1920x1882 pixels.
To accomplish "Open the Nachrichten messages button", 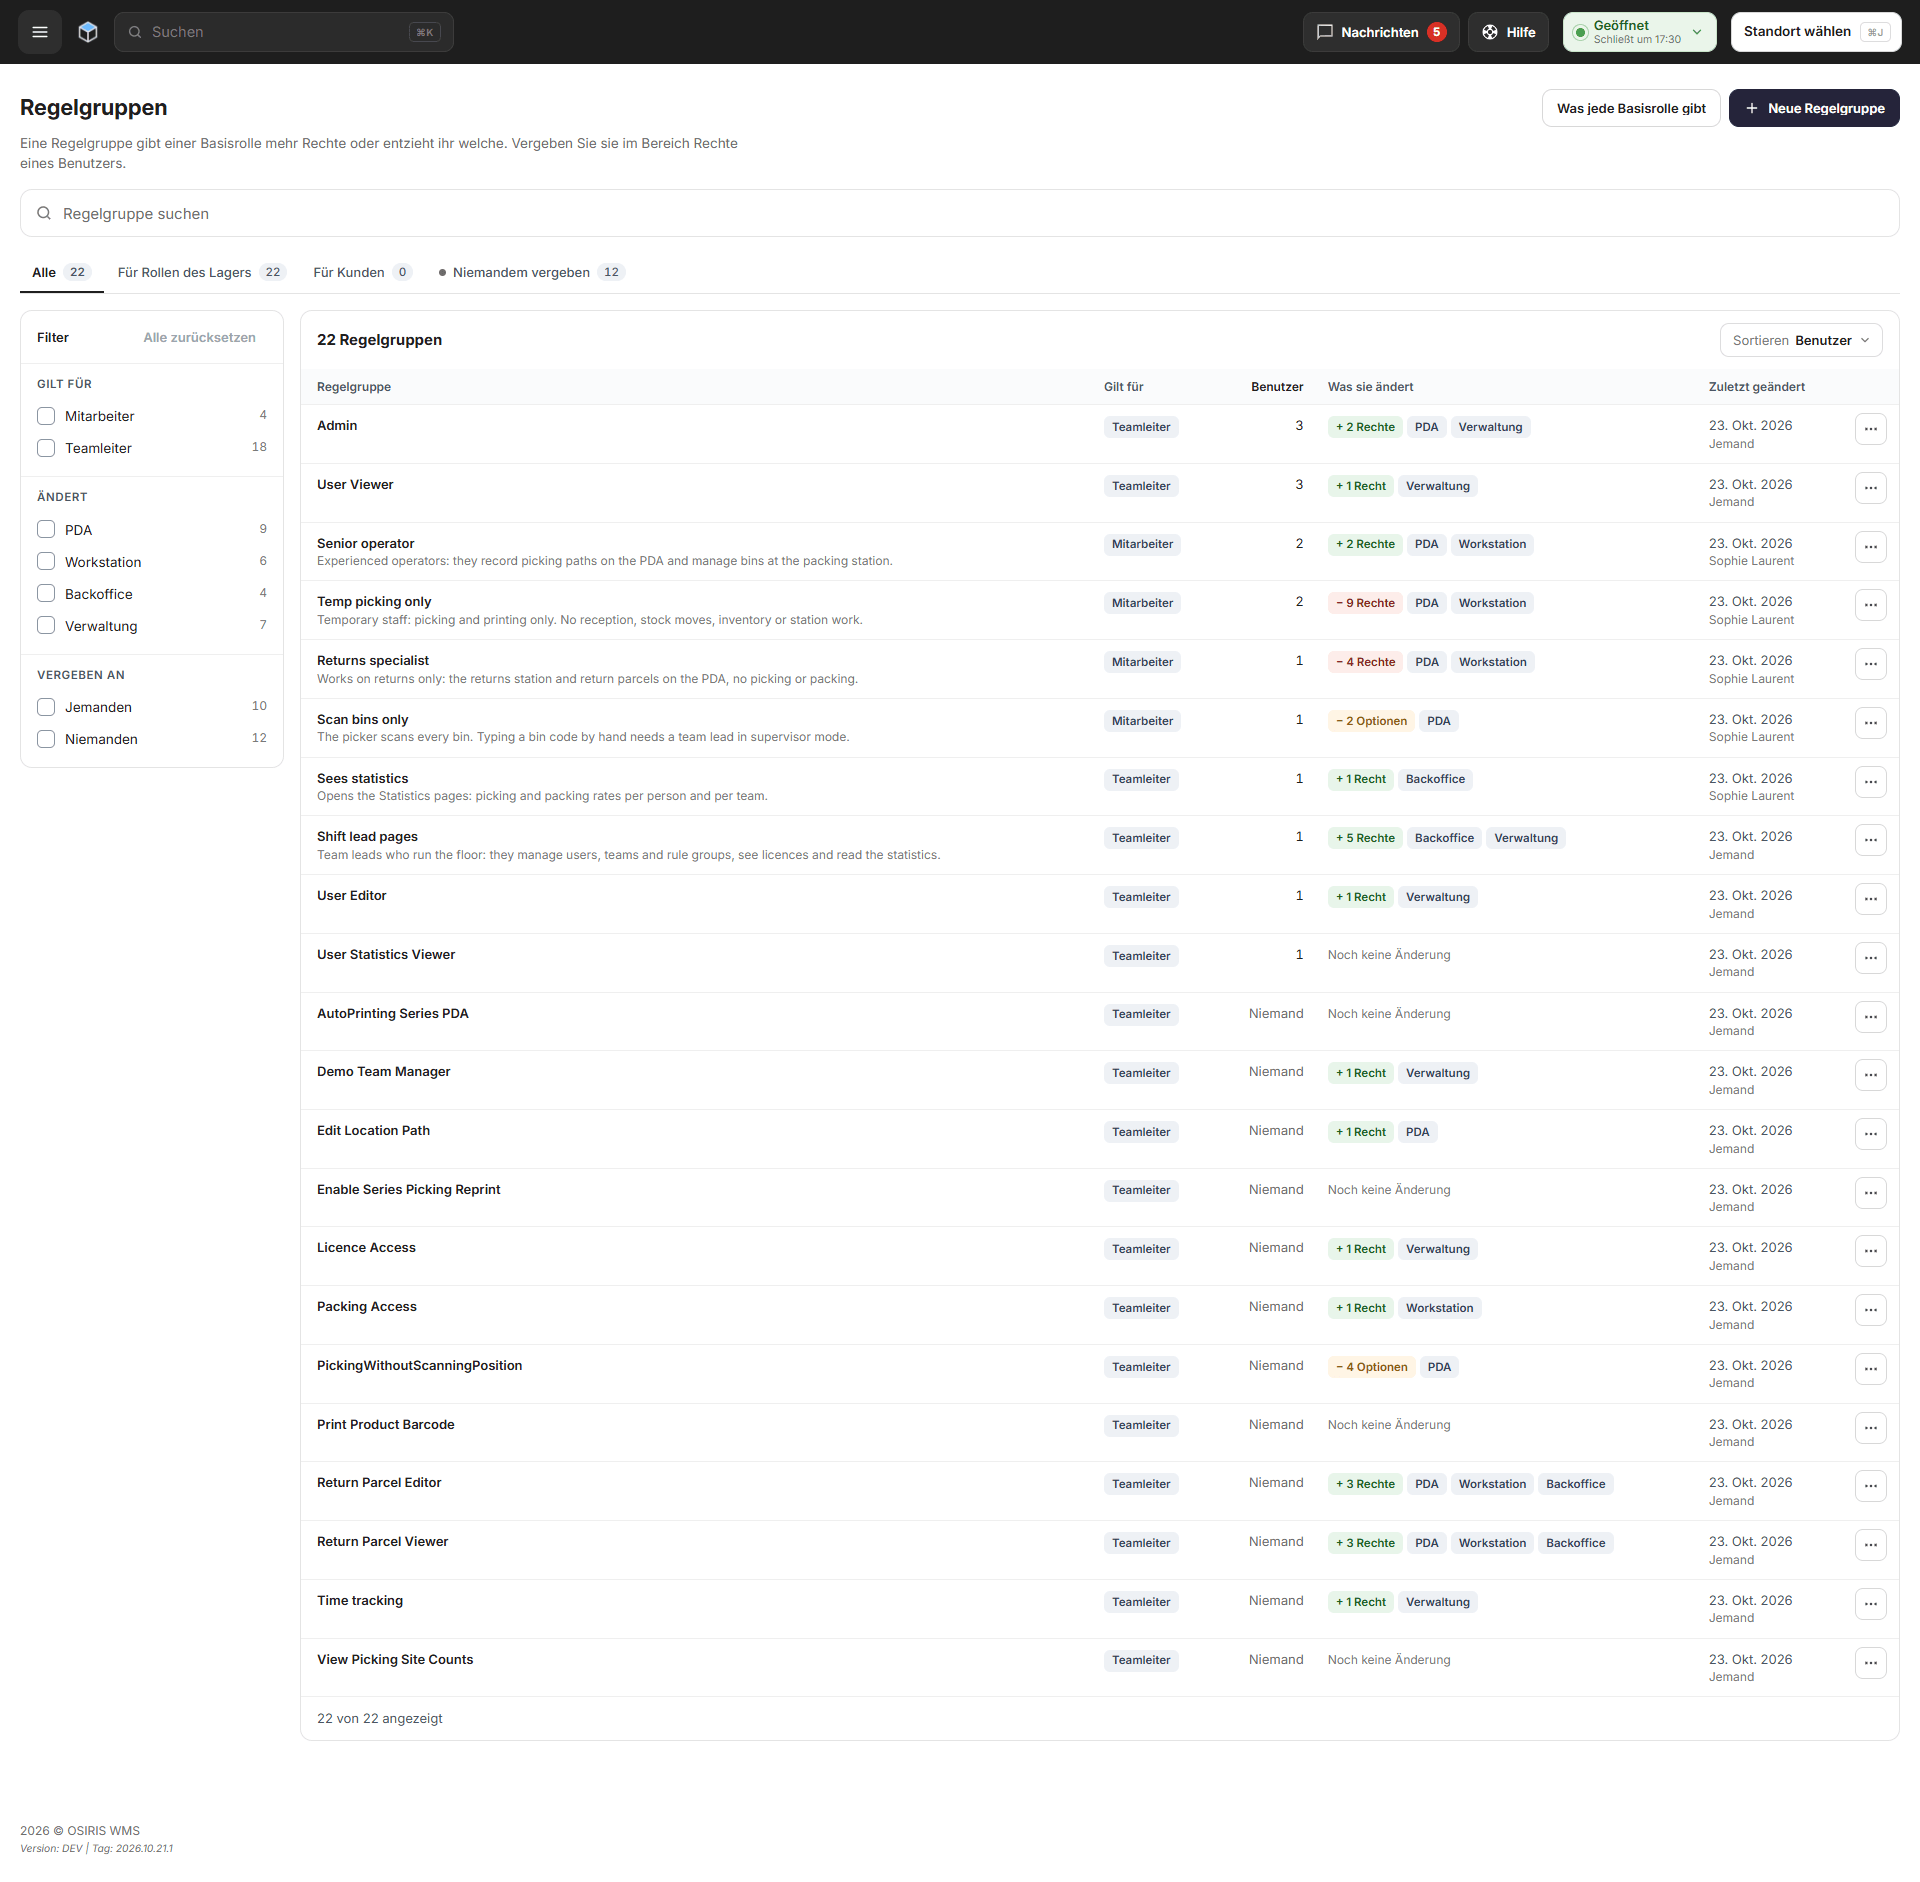I will [x=1381, y=32].
